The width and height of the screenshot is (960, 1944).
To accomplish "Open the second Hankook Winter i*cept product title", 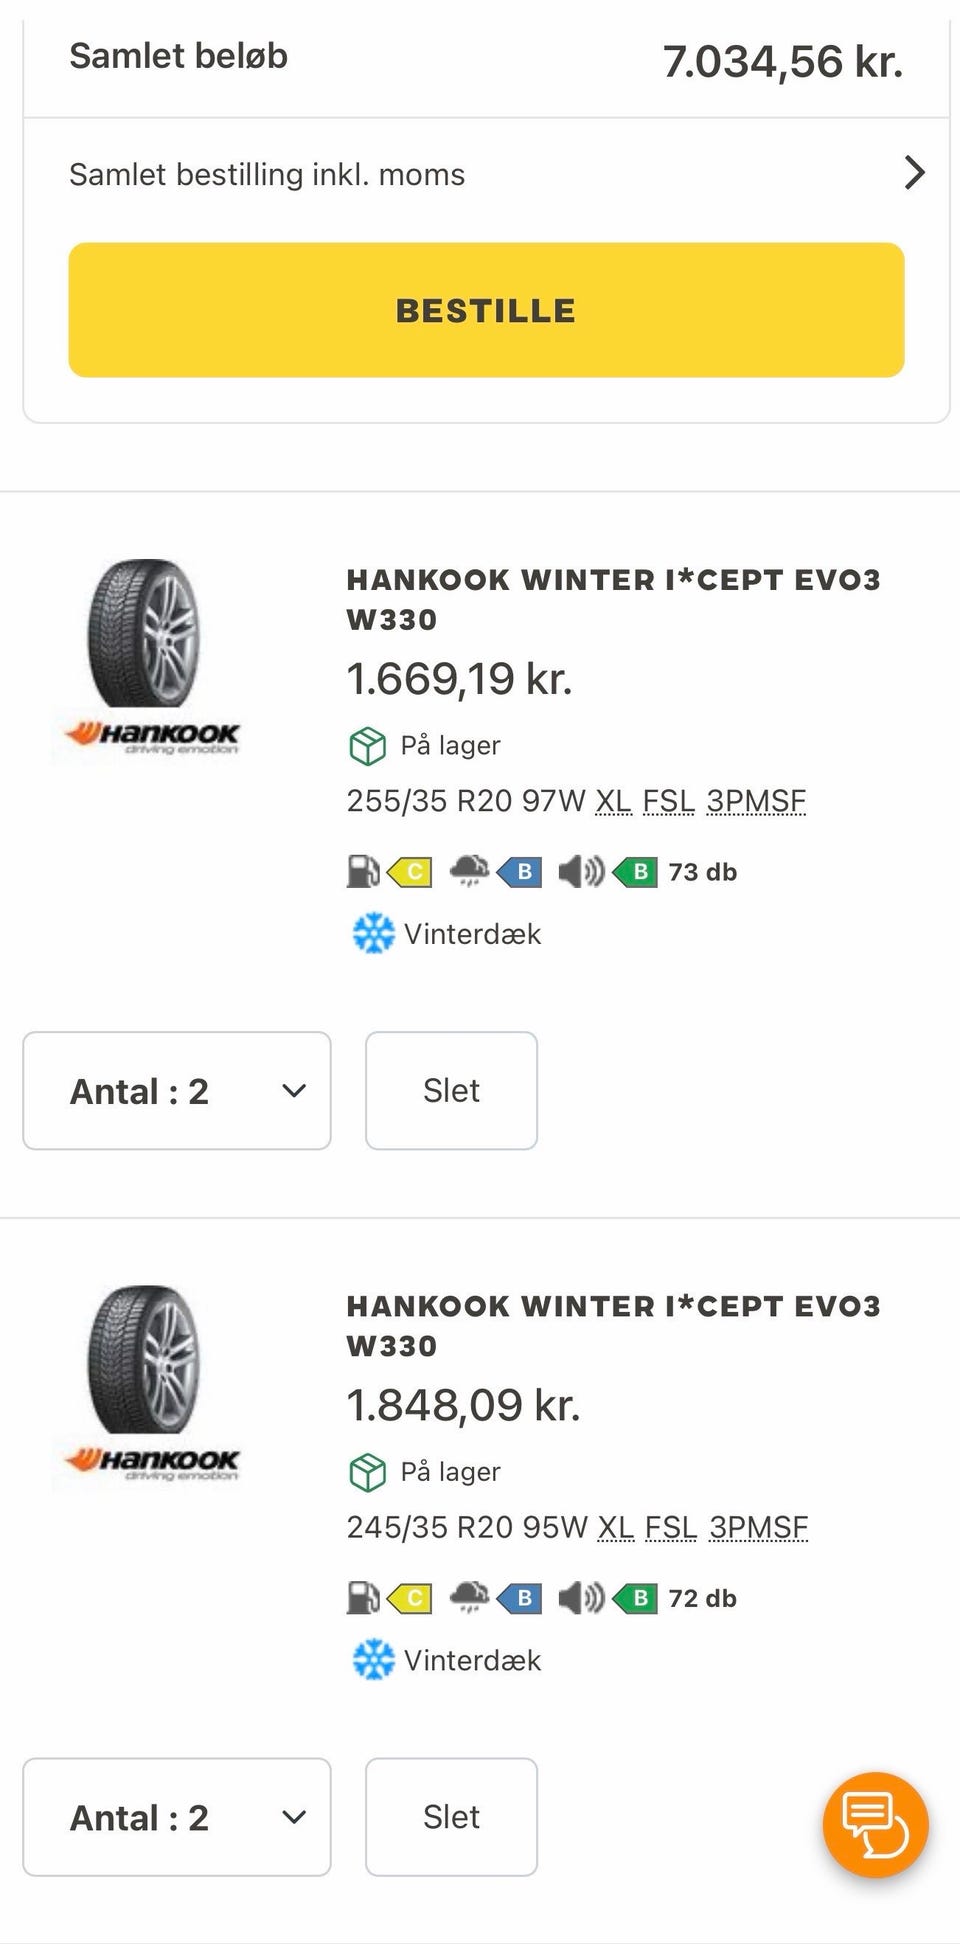I will point(613,1326).
